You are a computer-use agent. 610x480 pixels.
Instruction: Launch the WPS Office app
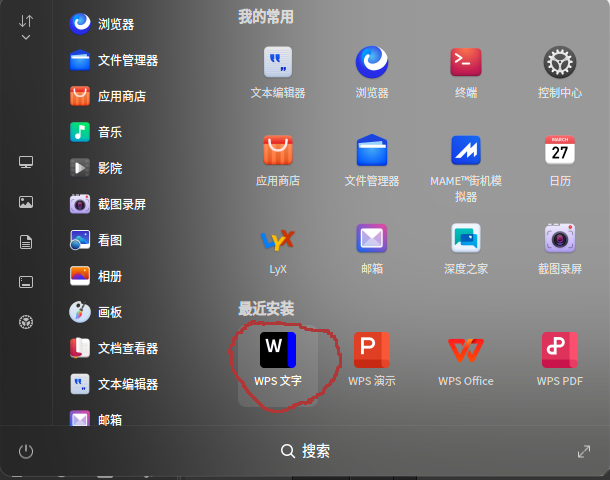[466, 360]
